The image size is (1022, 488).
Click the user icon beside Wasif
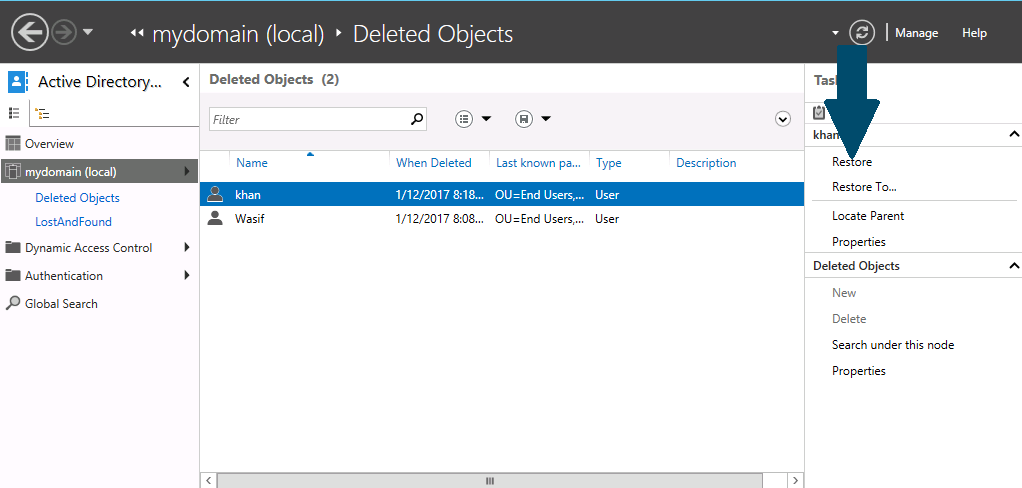[x=214, y=219]
